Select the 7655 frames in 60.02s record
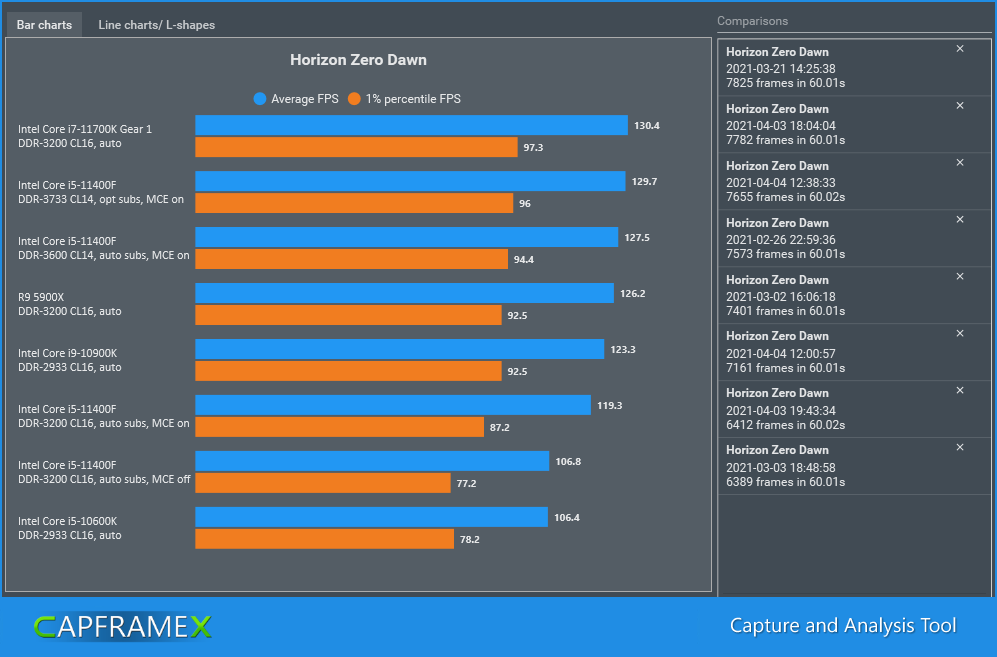Screen dimensions: 997x657 [854, 181]
